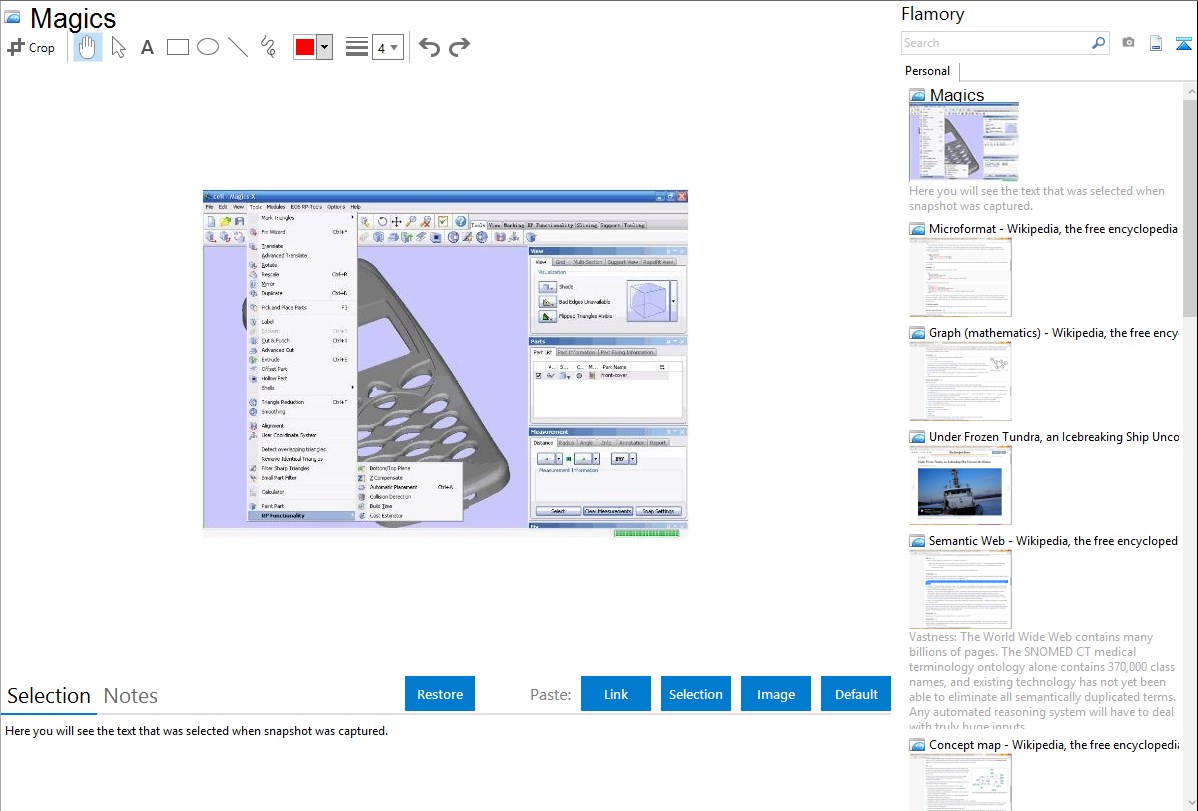Click the icon beside the Semantic Web title
1198x811 pixels.
917,541
